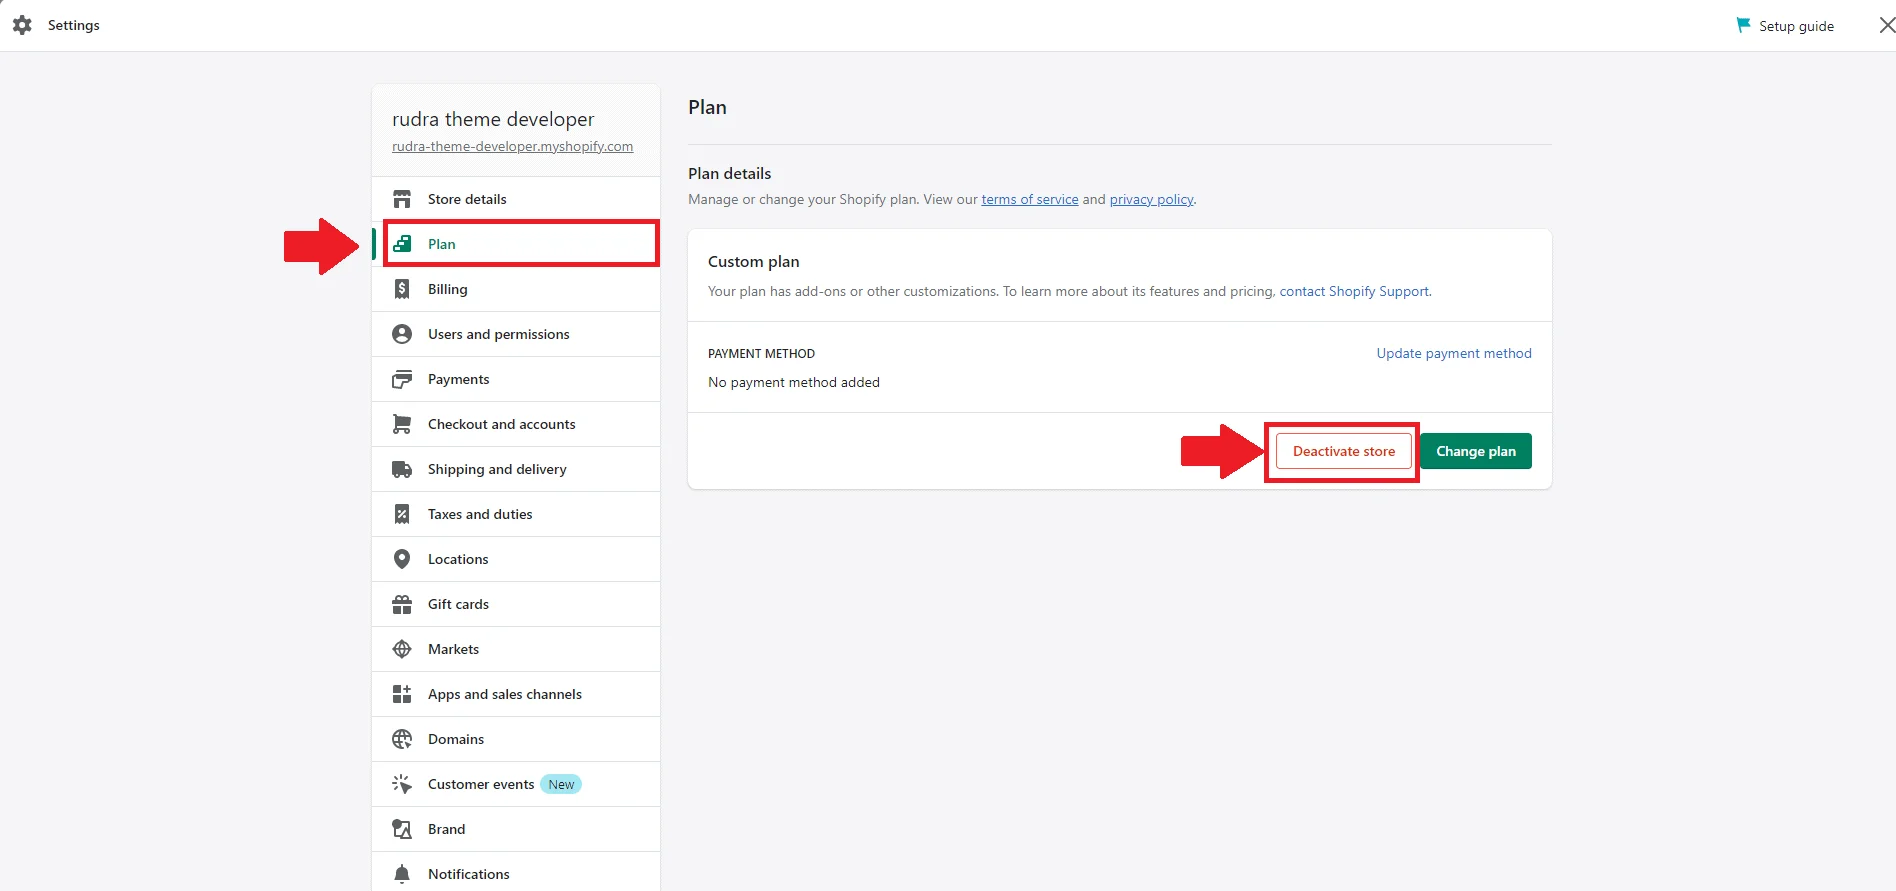Close the Settings page with the X icon

[1887, 25]
